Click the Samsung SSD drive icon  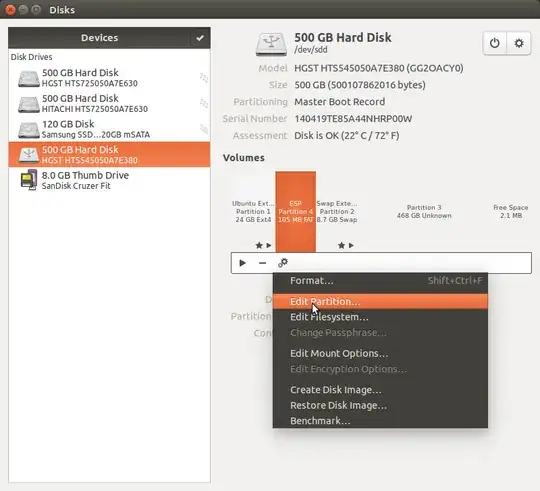click(x=29, y=129)
